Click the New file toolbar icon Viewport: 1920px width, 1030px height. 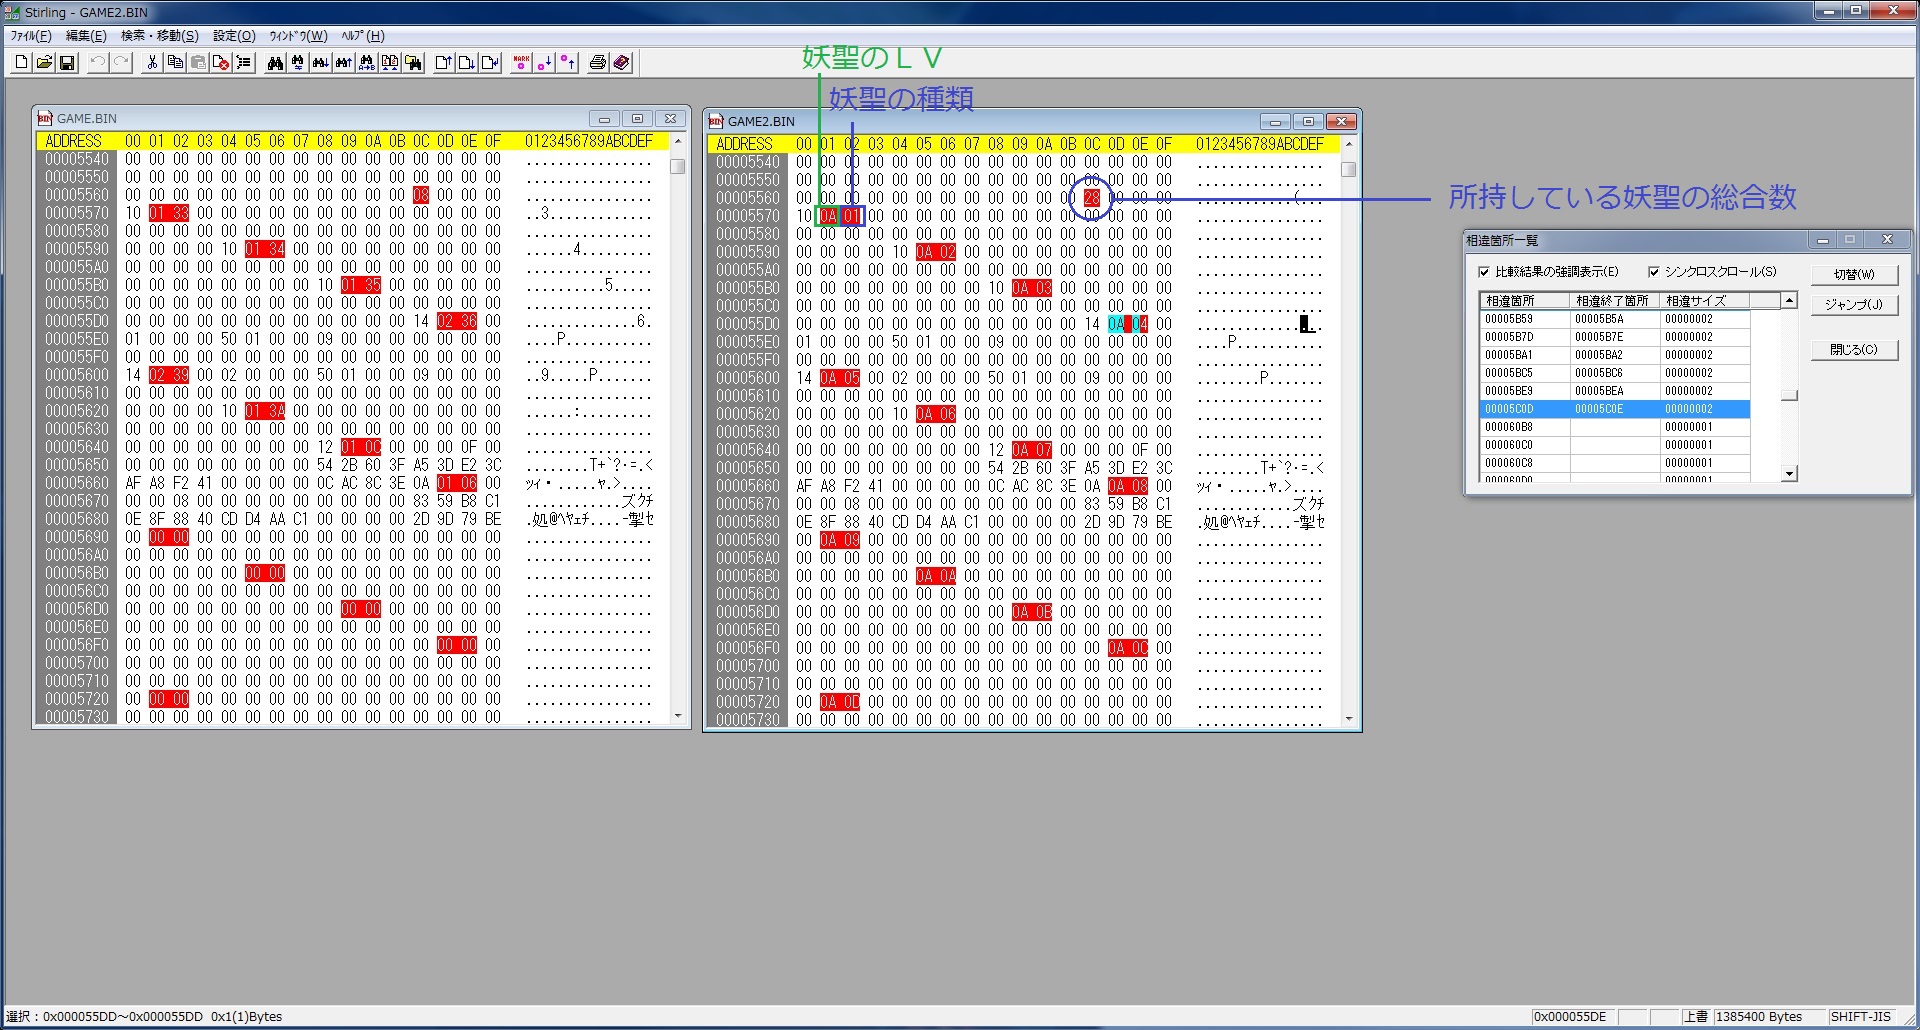[22, 63]
